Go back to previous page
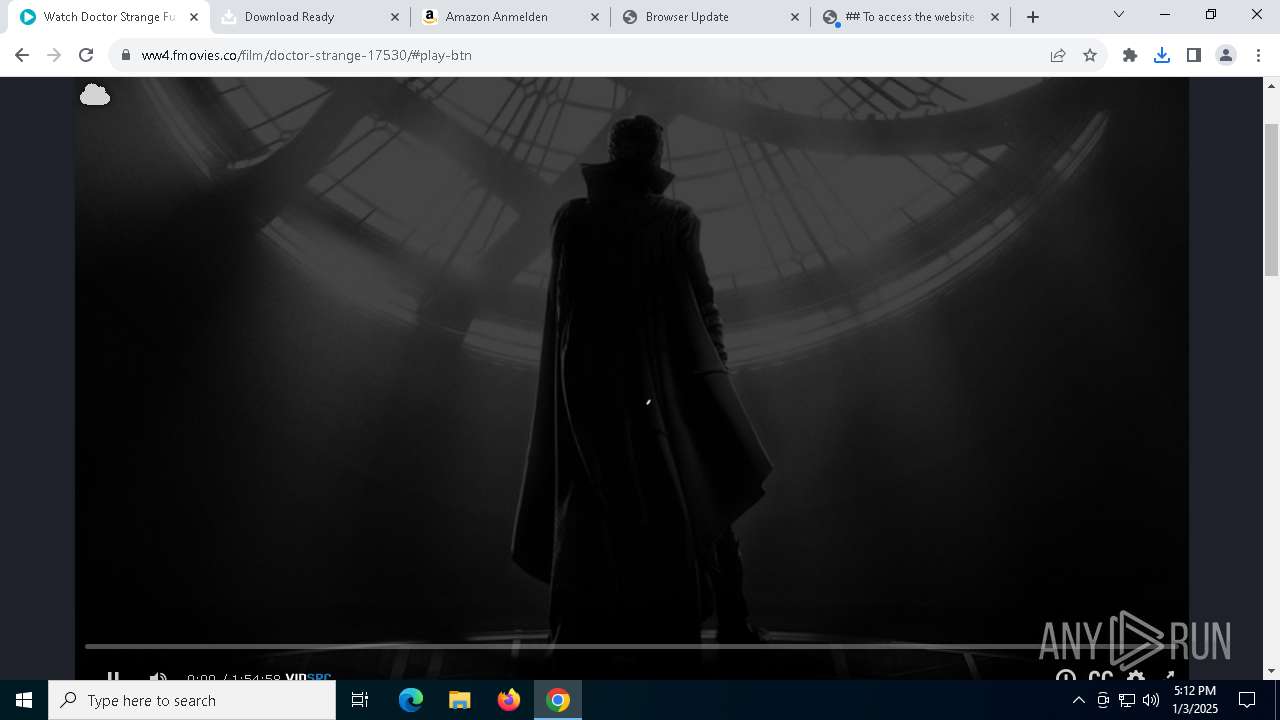Viewport: 1280px width, 720px height. coord(22,55)
